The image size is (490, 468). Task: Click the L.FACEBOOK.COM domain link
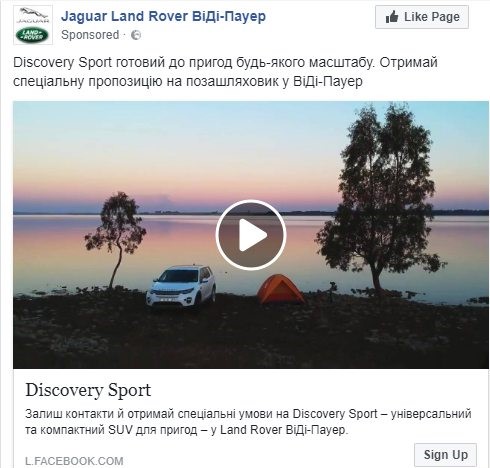(74, 461)
